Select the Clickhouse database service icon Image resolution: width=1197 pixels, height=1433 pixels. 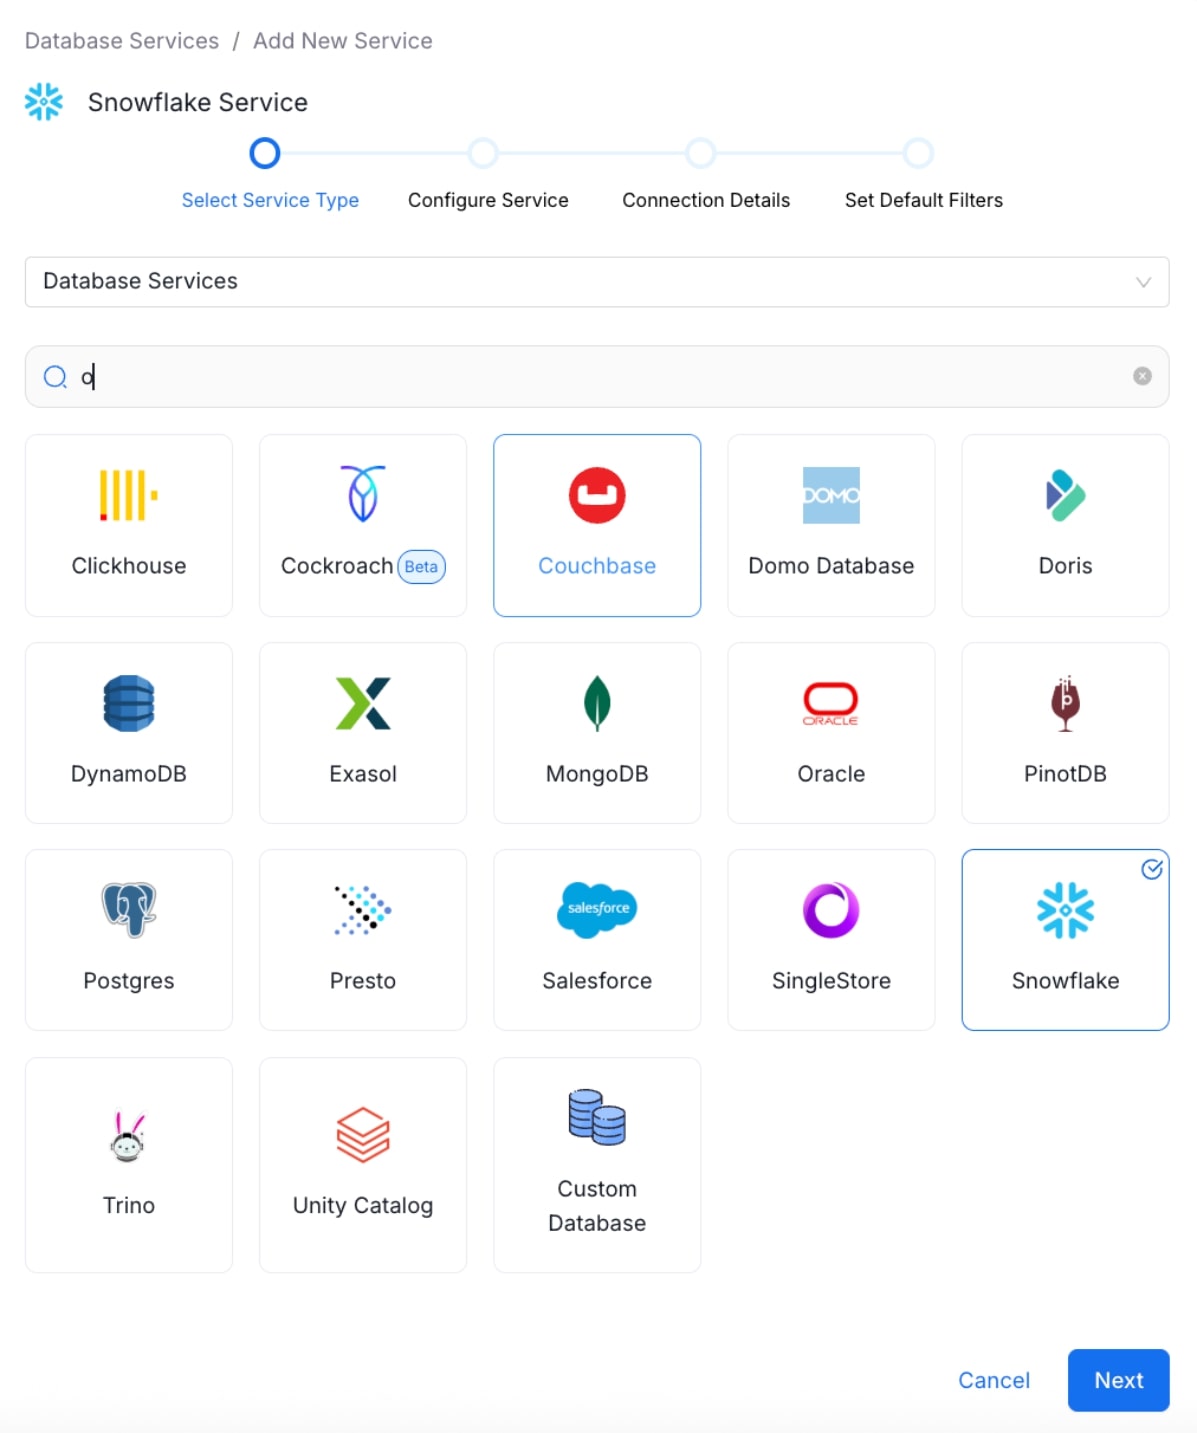coord(128,495)
